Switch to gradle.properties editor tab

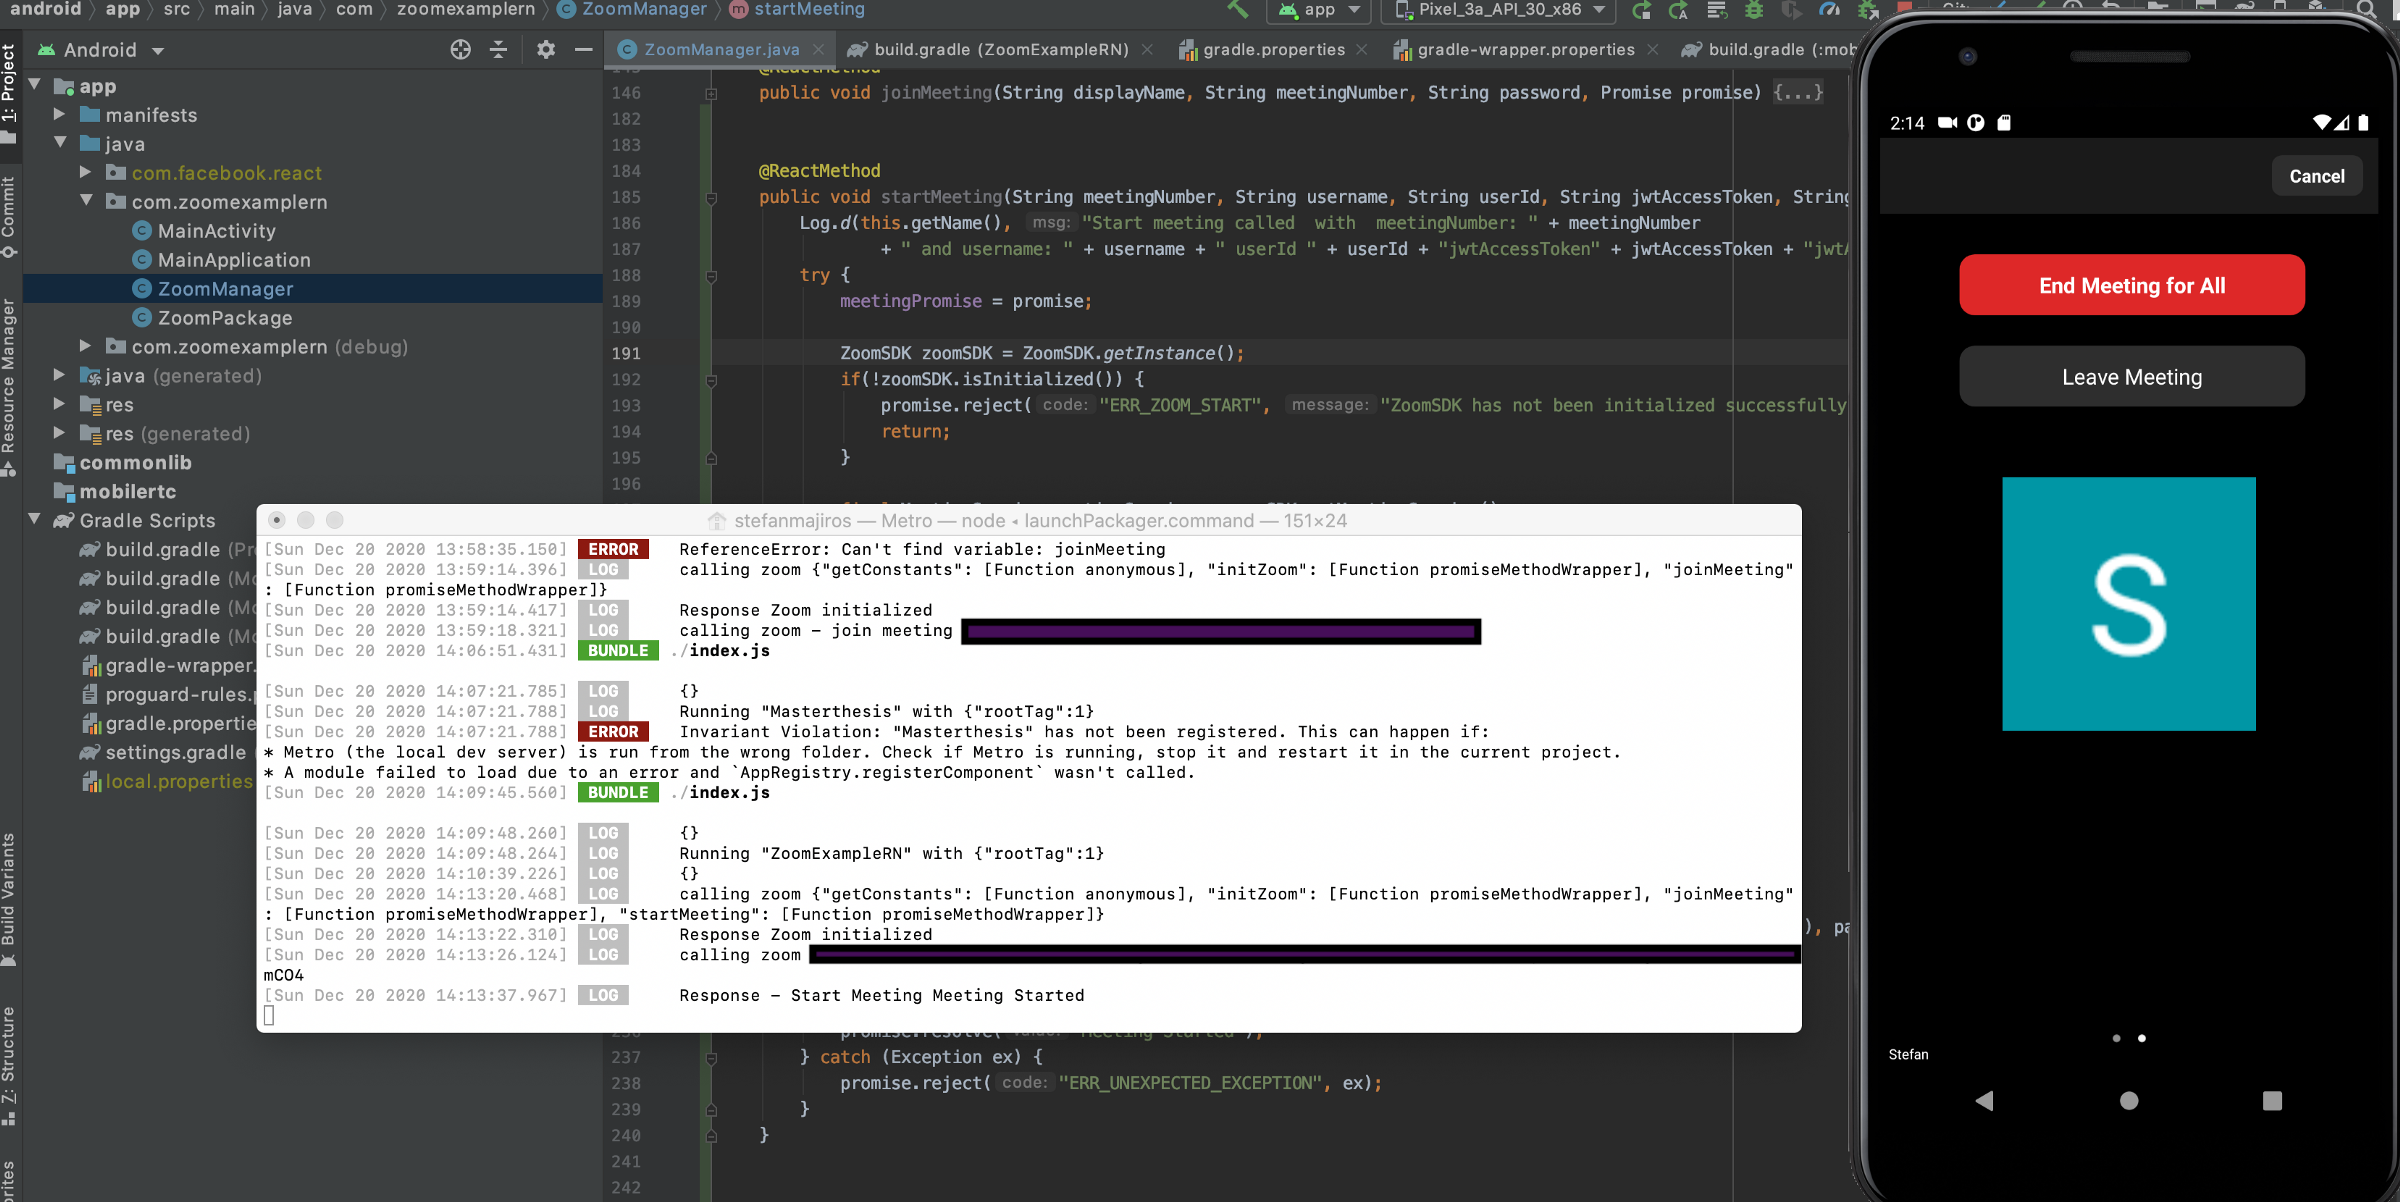coord(1273,50)
